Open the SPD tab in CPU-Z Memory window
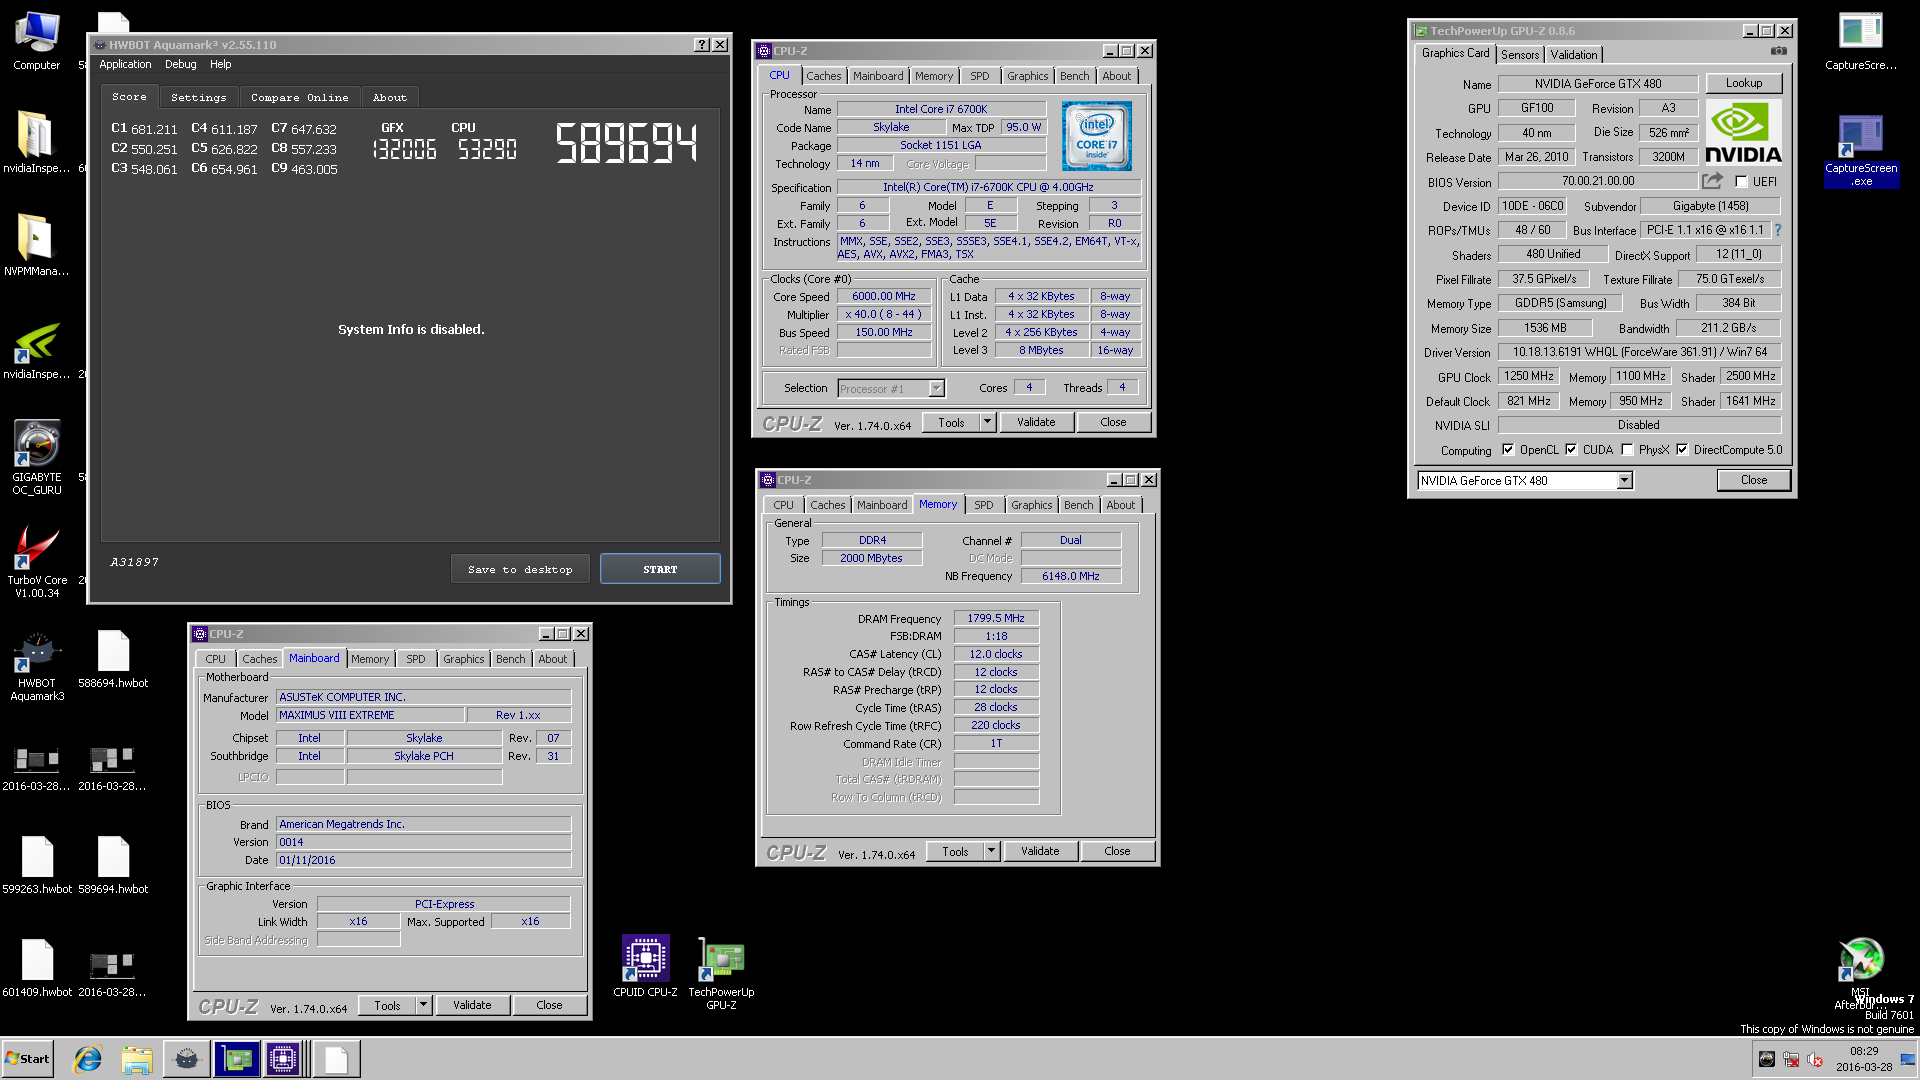The height and width of the screenshot is (1080, 1920). click(984, 505)
